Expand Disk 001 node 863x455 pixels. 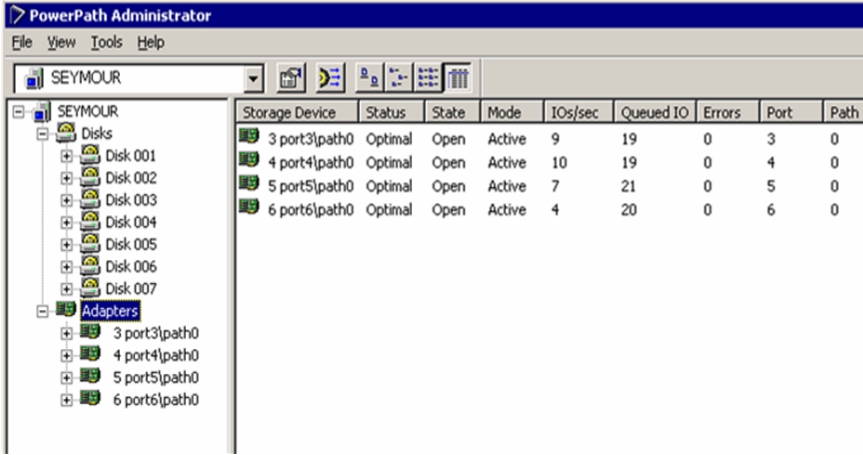[x=67, y=156]
